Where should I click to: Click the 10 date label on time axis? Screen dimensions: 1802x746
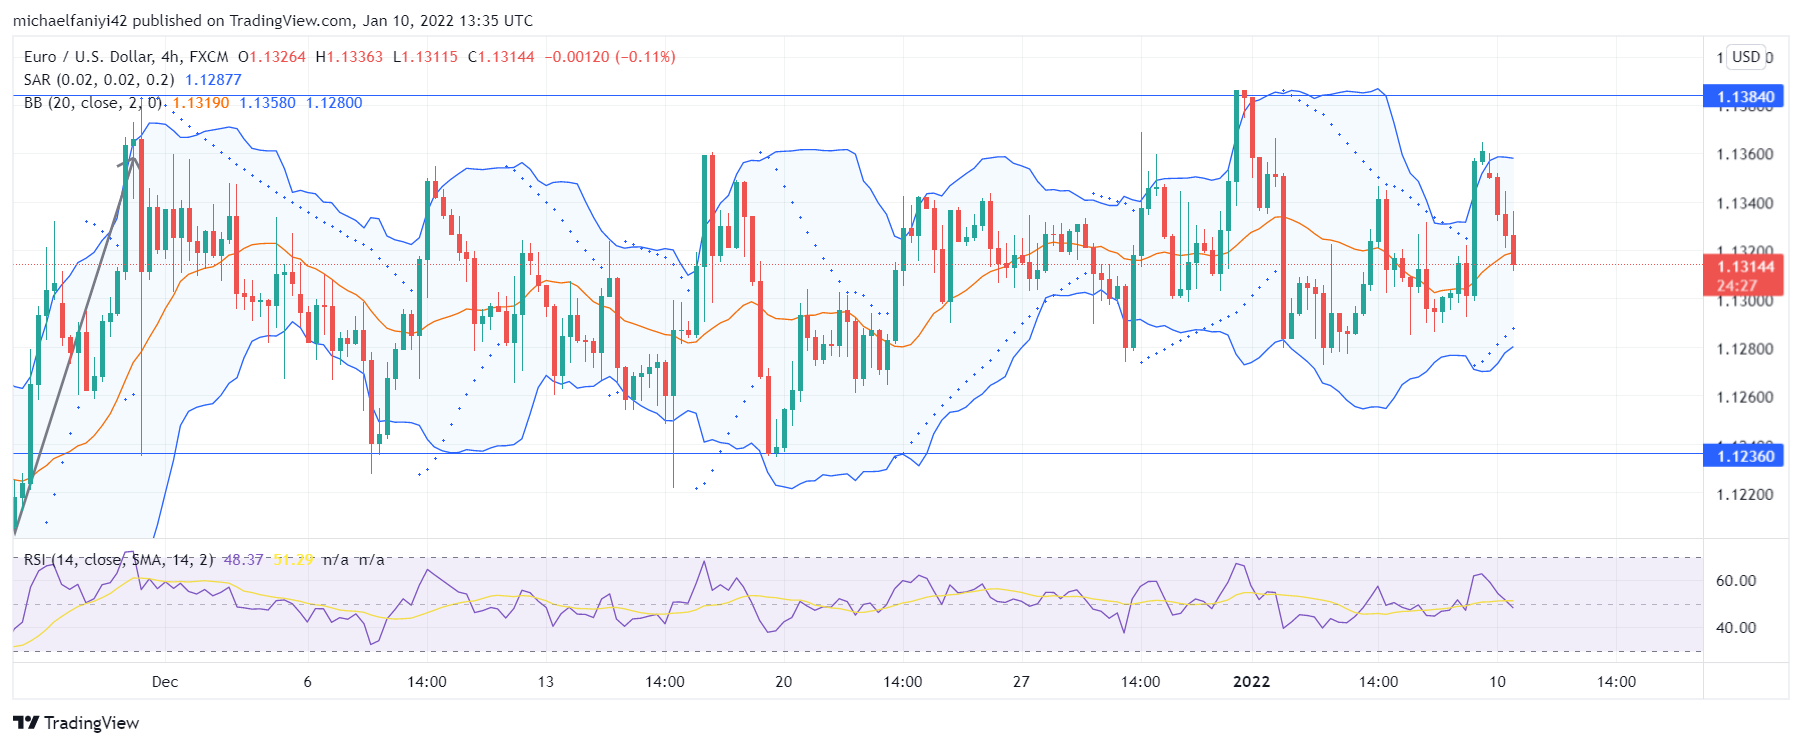[x=1497, y=682]
